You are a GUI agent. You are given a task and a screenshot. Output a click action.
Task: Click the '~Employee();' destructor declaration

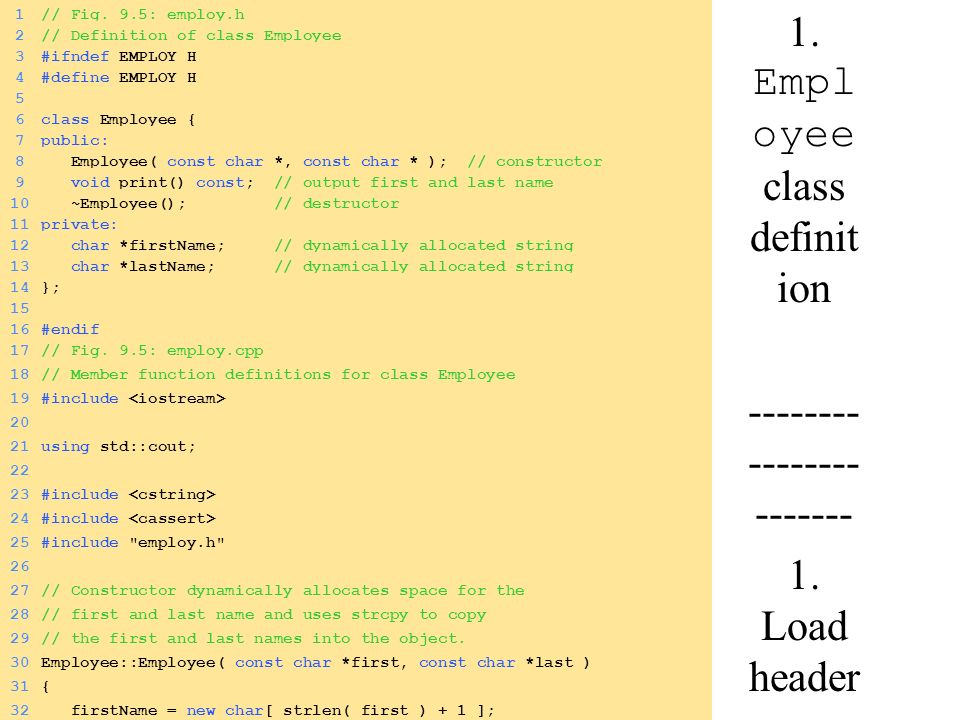click(128, 203)
